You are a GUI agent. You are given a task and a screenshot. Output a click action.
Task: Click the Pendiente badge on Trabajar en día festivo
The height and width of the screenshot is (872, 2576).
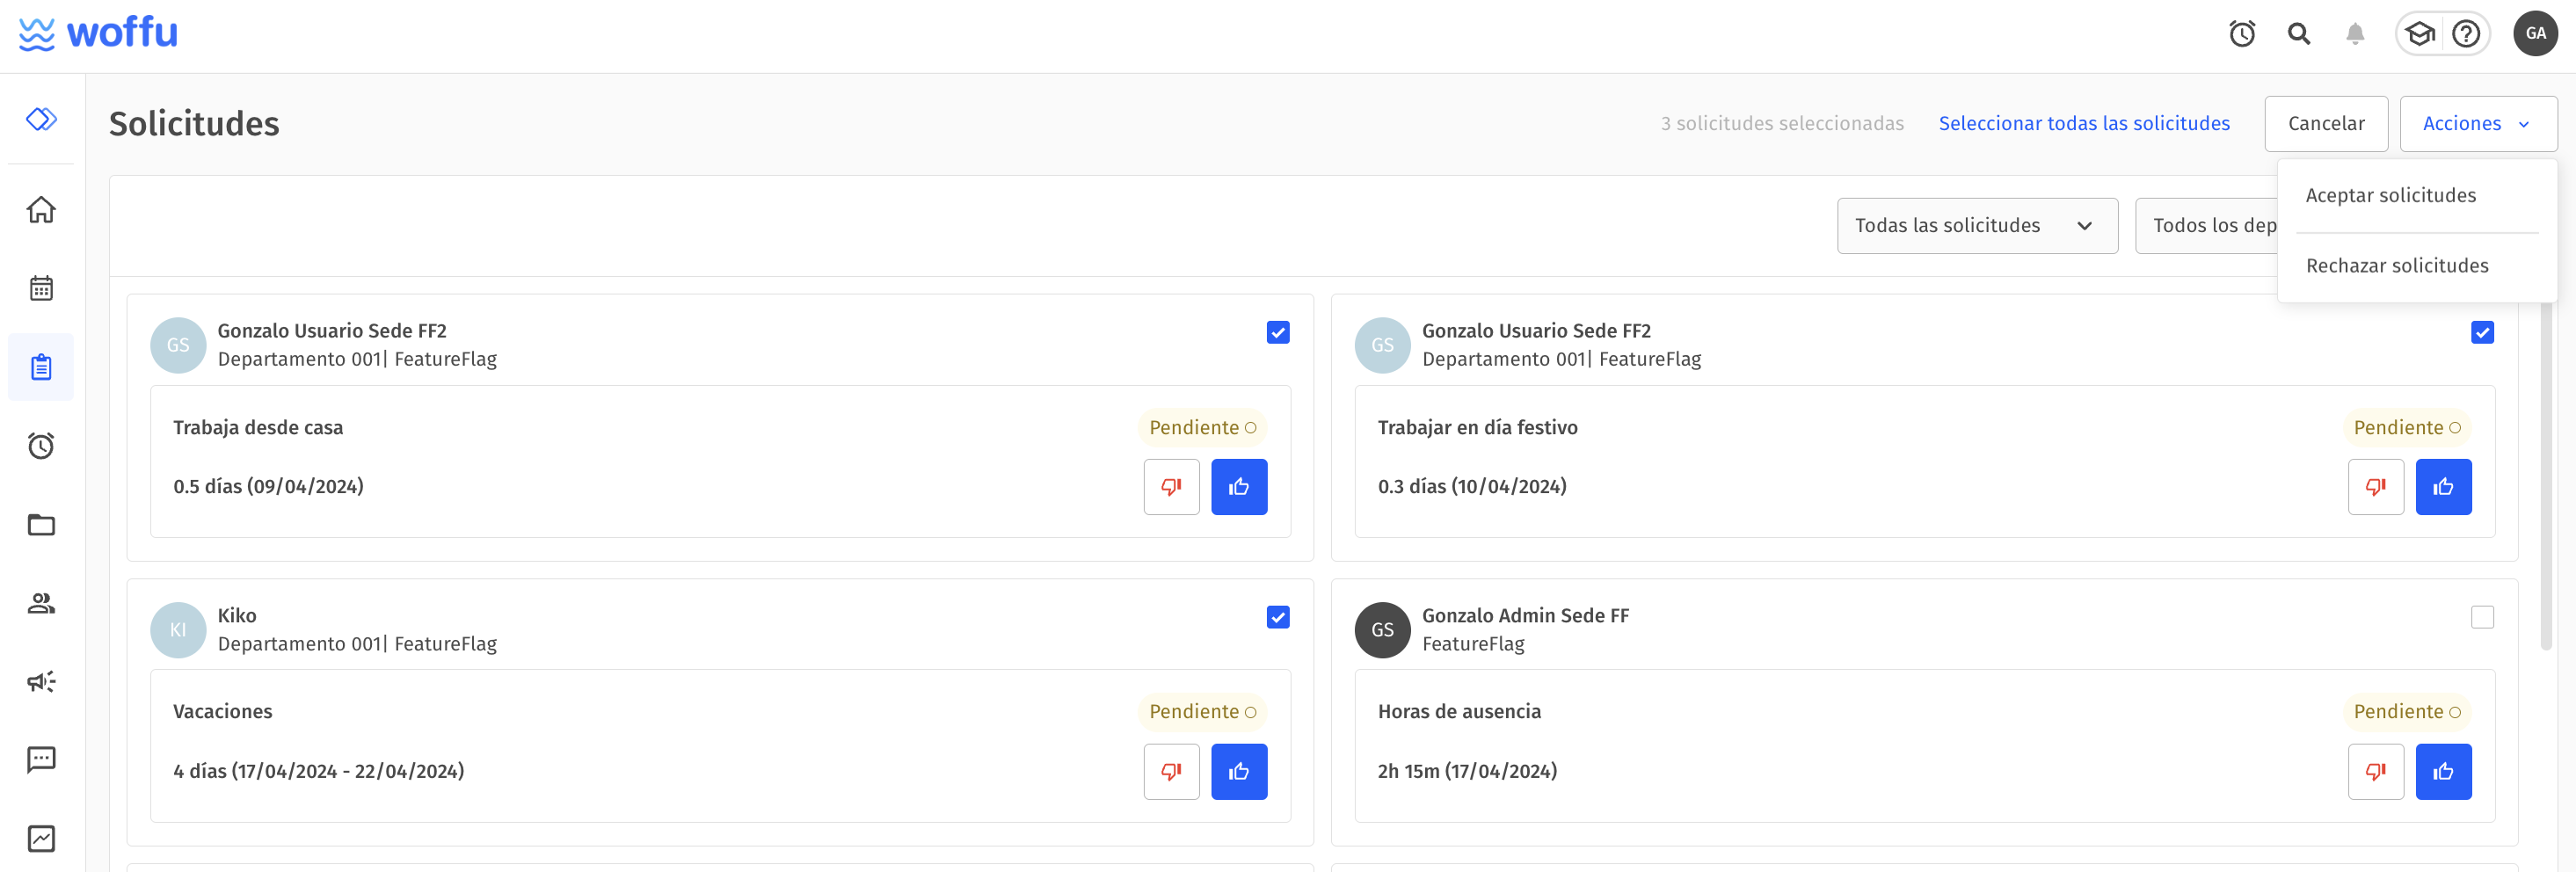point(2406,428)
